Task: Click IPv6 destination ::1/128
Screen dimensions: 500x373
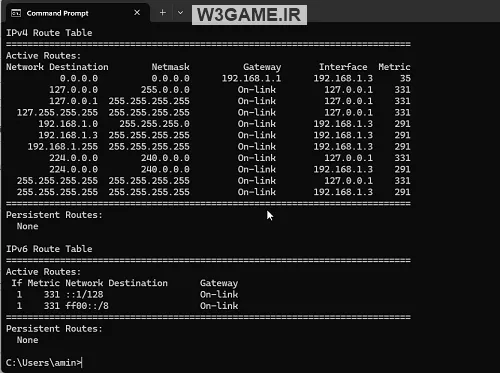Action: tap(84, 294)
